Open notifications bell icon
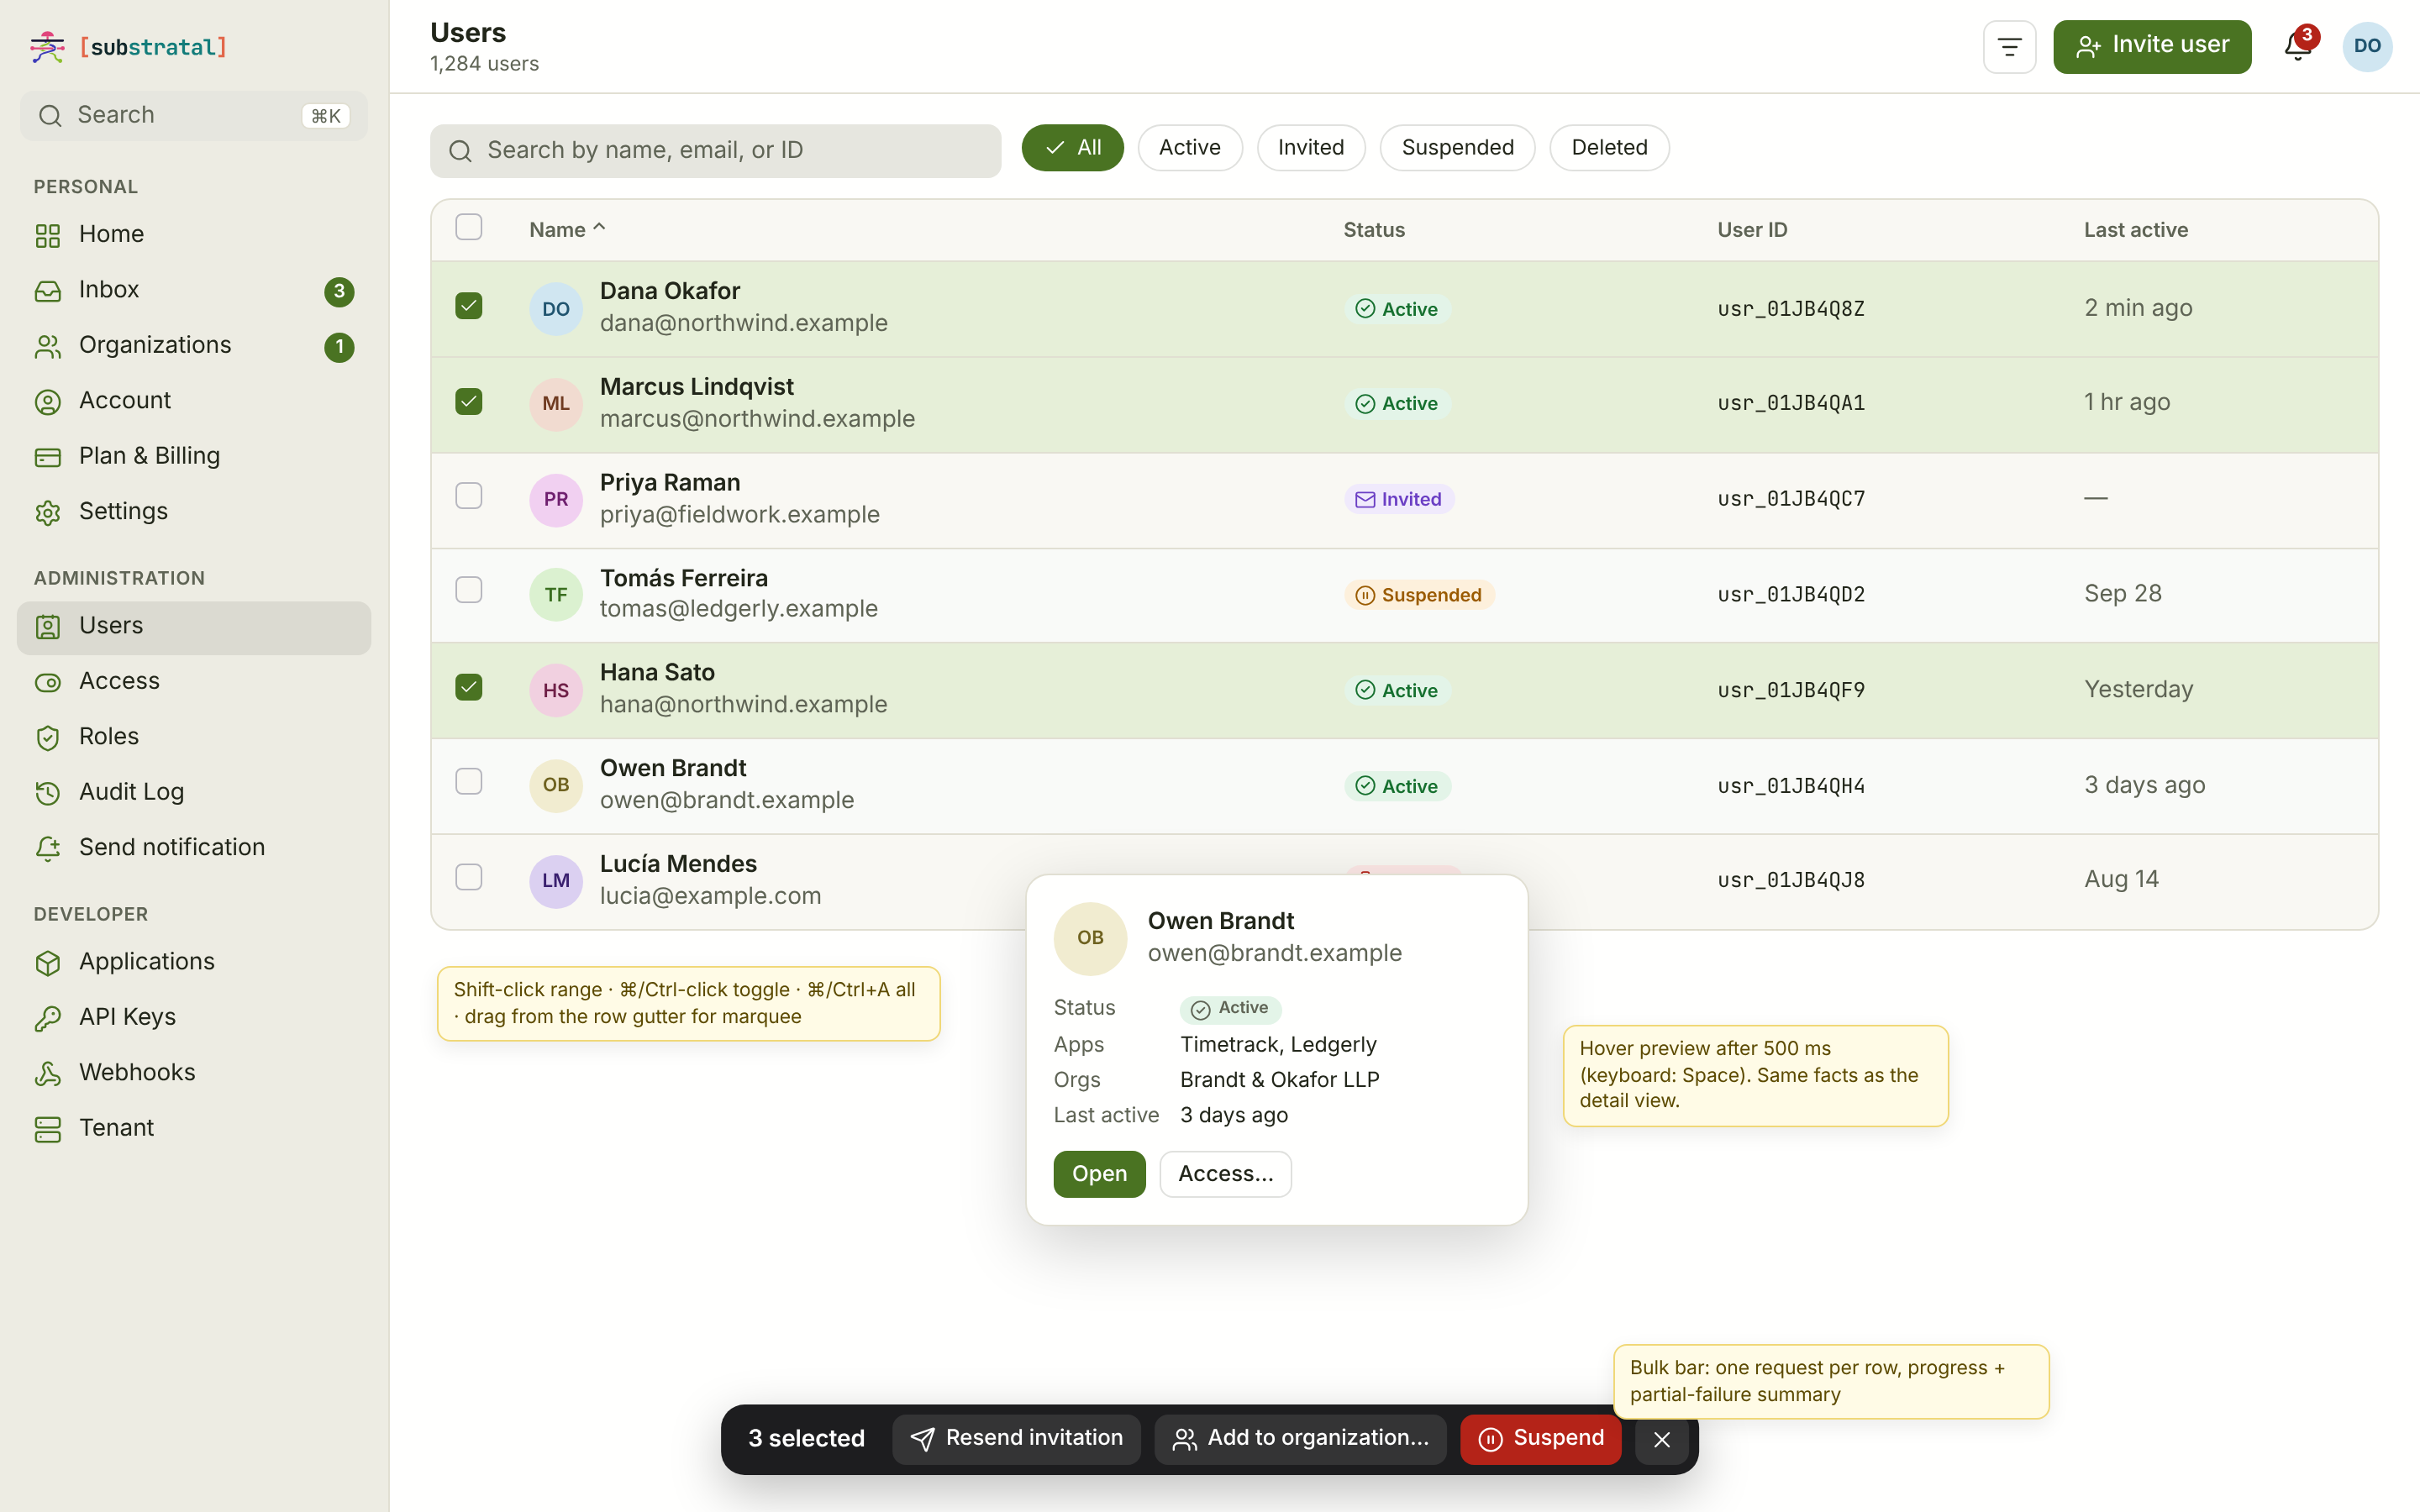Viewport: 2420px width, 1512px height. pyautogui.click(x=2297, y=46)
